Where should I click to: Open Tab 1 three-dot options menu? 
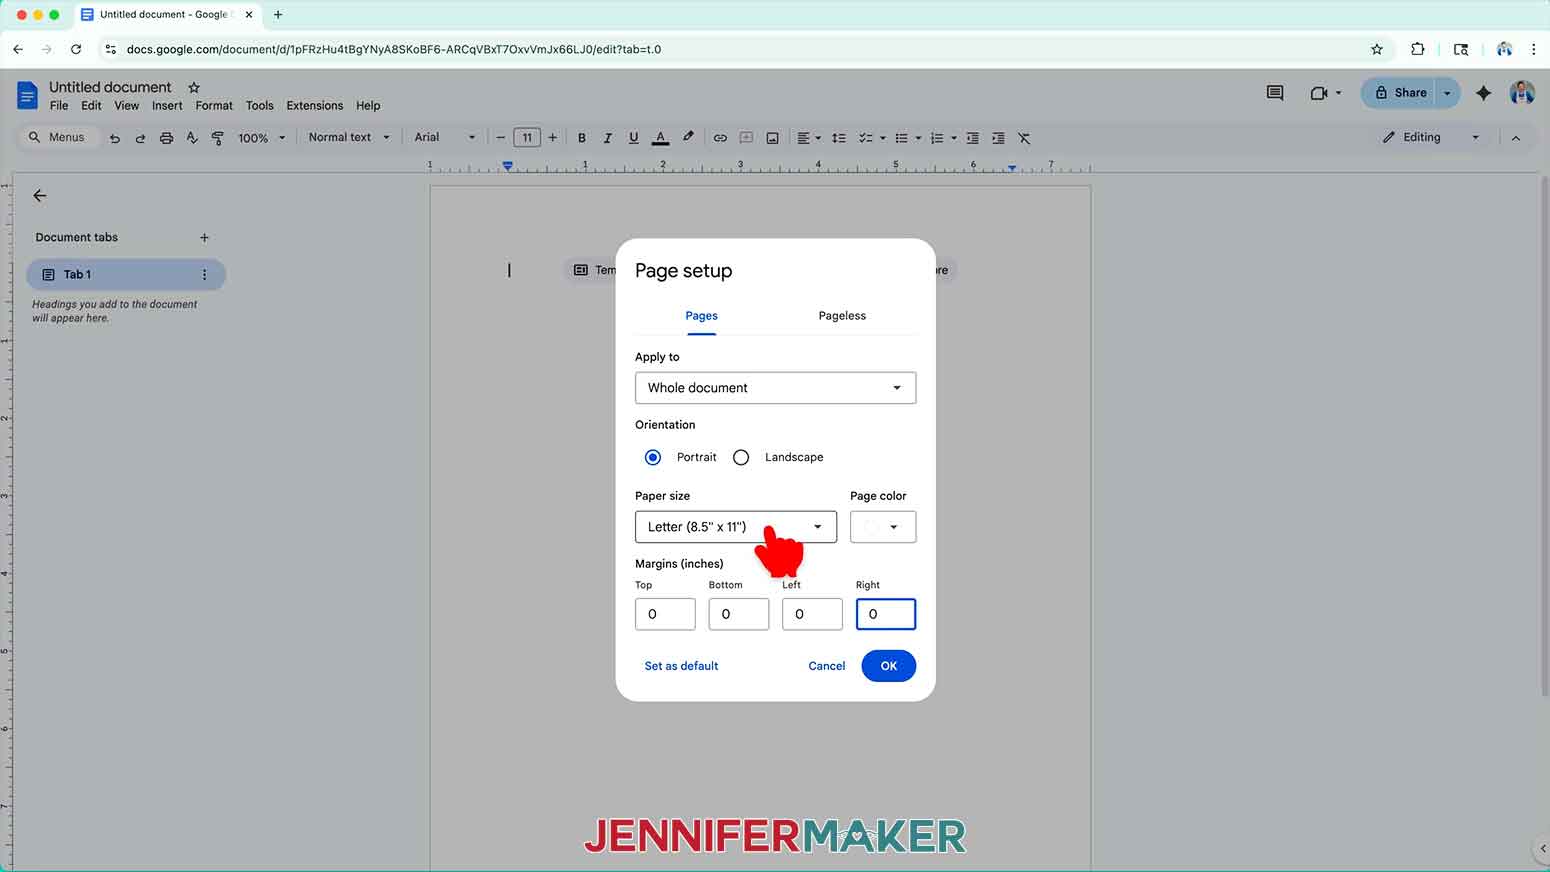204,275
